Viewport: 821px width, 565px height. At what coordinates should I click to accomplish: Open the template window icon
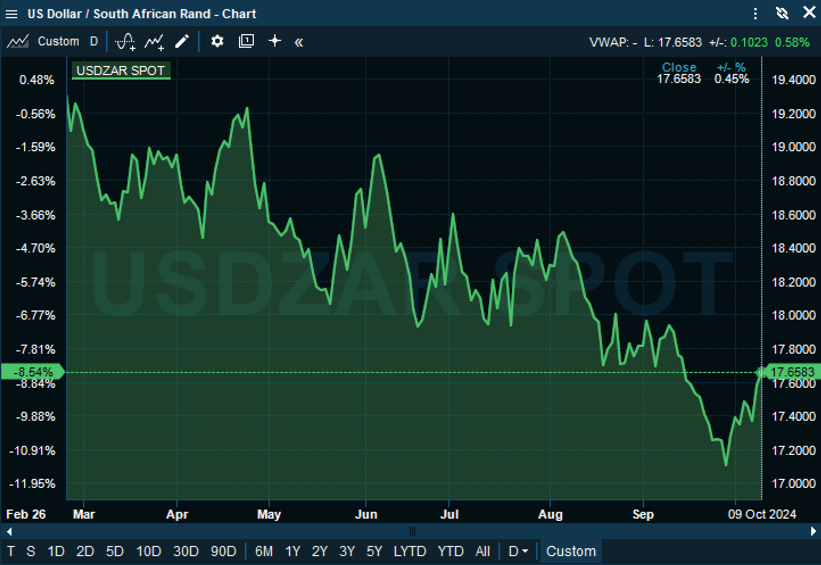[x=246, y=41]
